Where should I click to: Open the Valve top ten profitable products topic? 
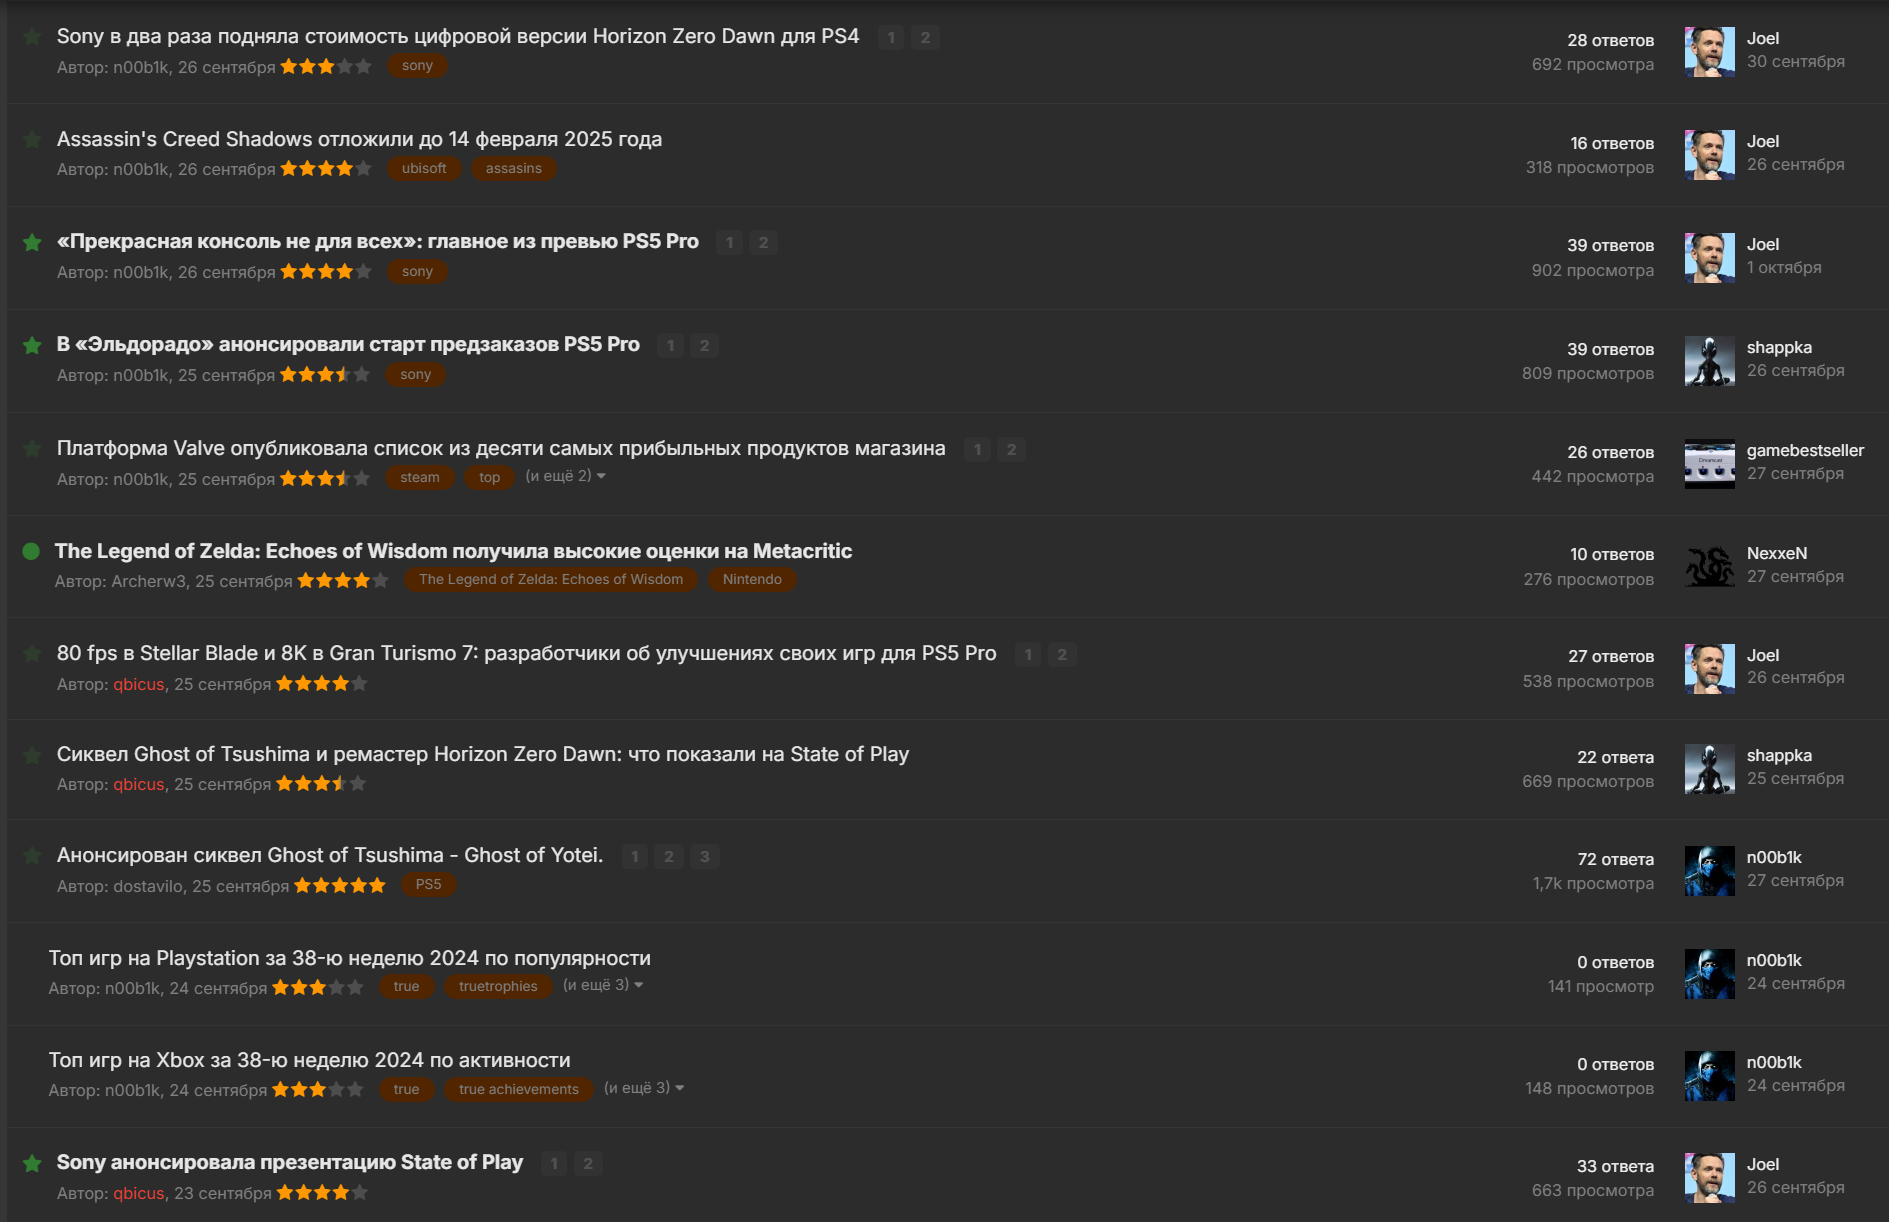tap(501, 448)
